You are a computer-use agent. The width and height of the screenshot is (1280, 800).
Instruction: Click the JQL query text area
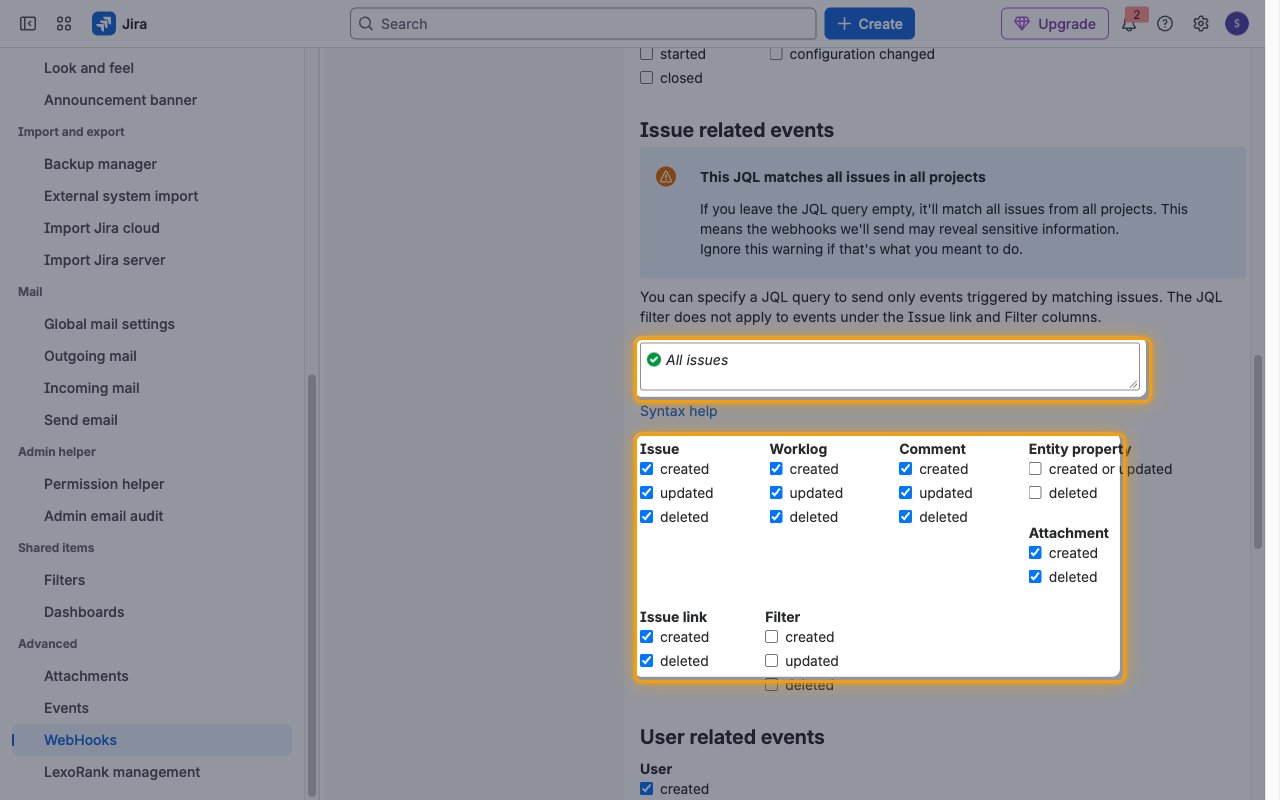point(890,367)
